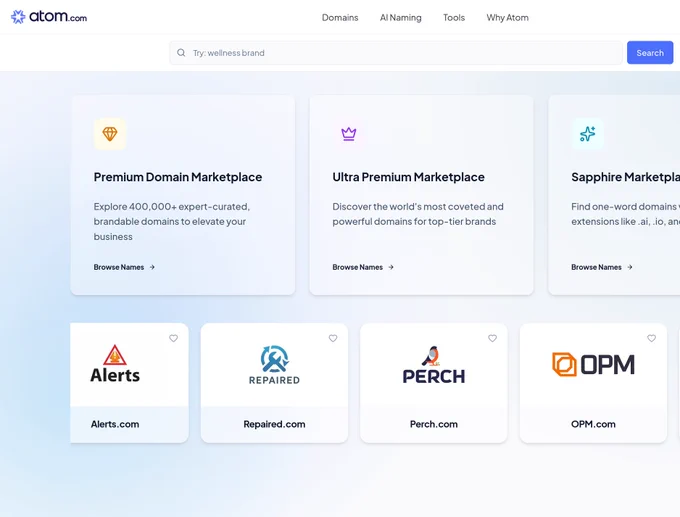Open the Repaired logo thumbnail
Viewport: 680px width, 517px height.
pyautogui.click(x=274, y=365)
